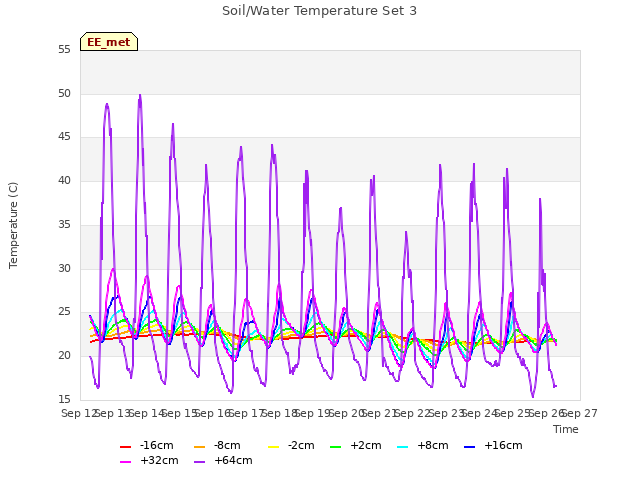Image resolution: width=640 pixels, height=480 pixels.
Task: Click the -16cm legend label
Action: coord(156,445)
